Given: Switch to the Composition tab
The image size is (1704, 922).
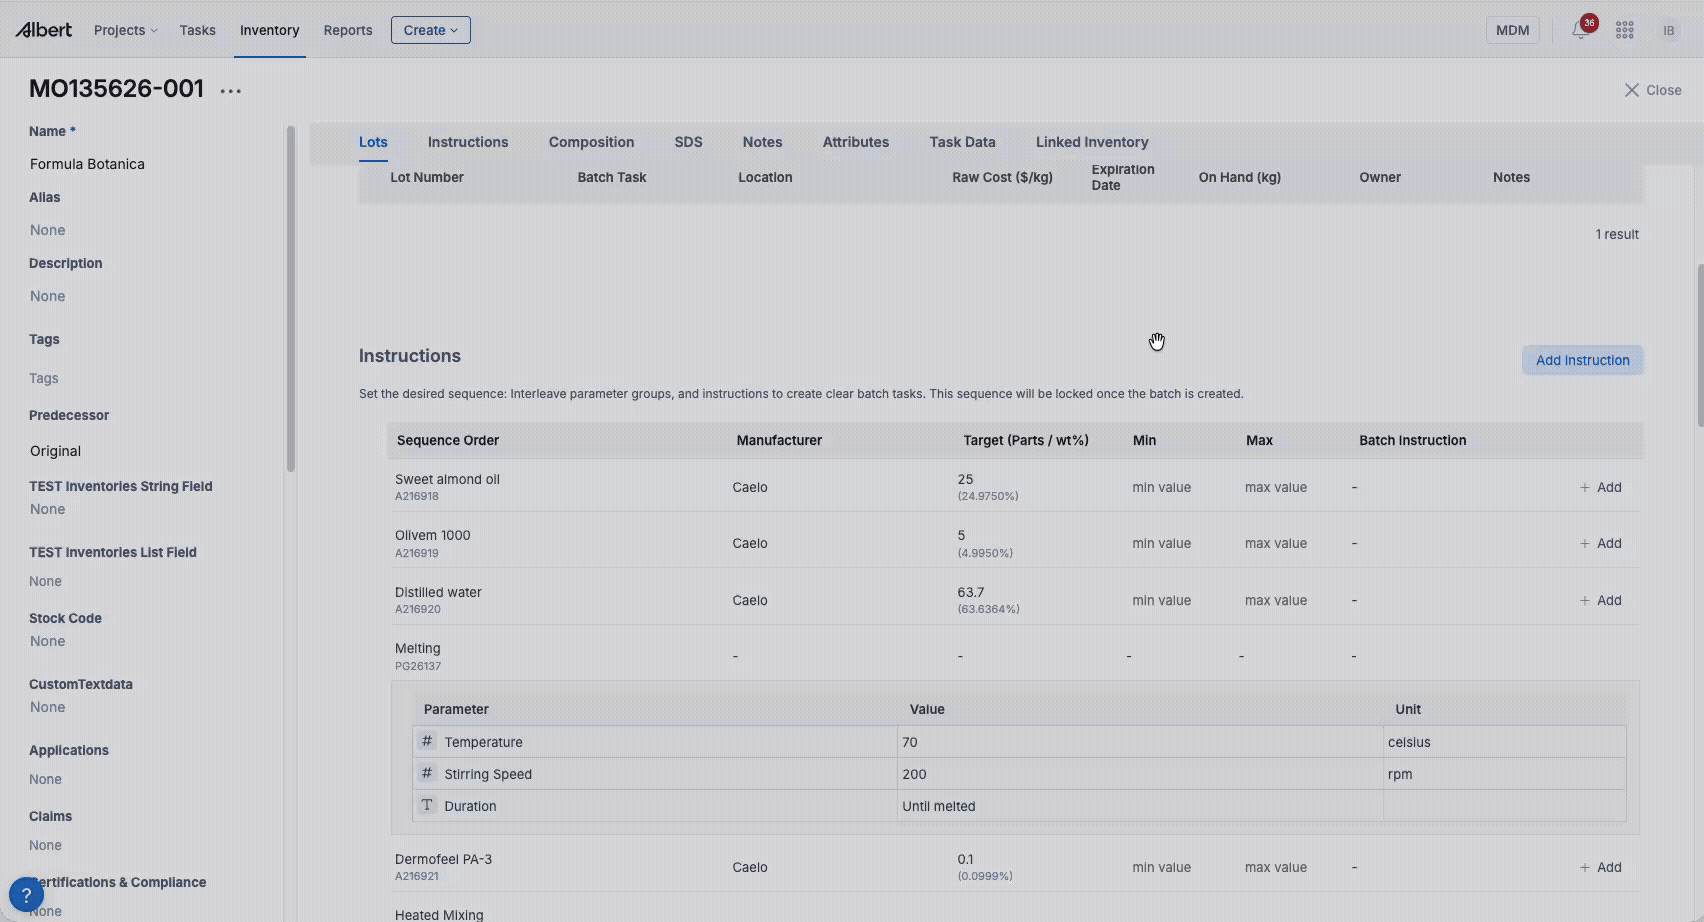Looking at the screenshot, I should (x=591, y=142).
